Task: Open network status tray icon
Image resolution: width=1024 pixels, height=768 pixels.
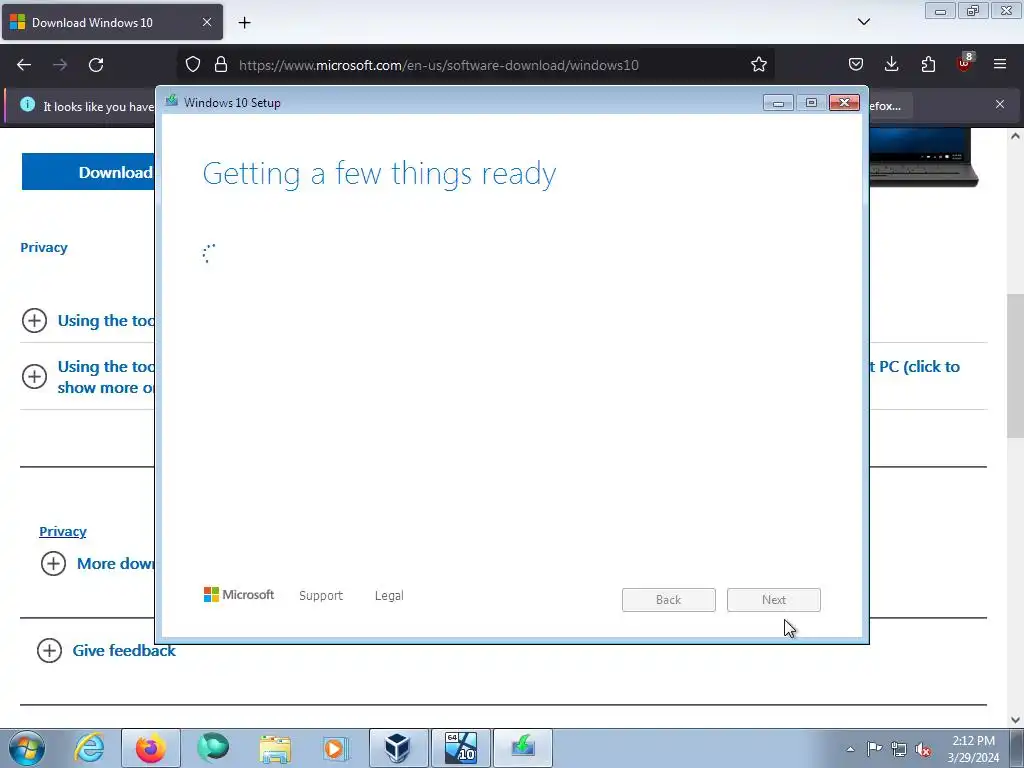Action: [899, 749]
